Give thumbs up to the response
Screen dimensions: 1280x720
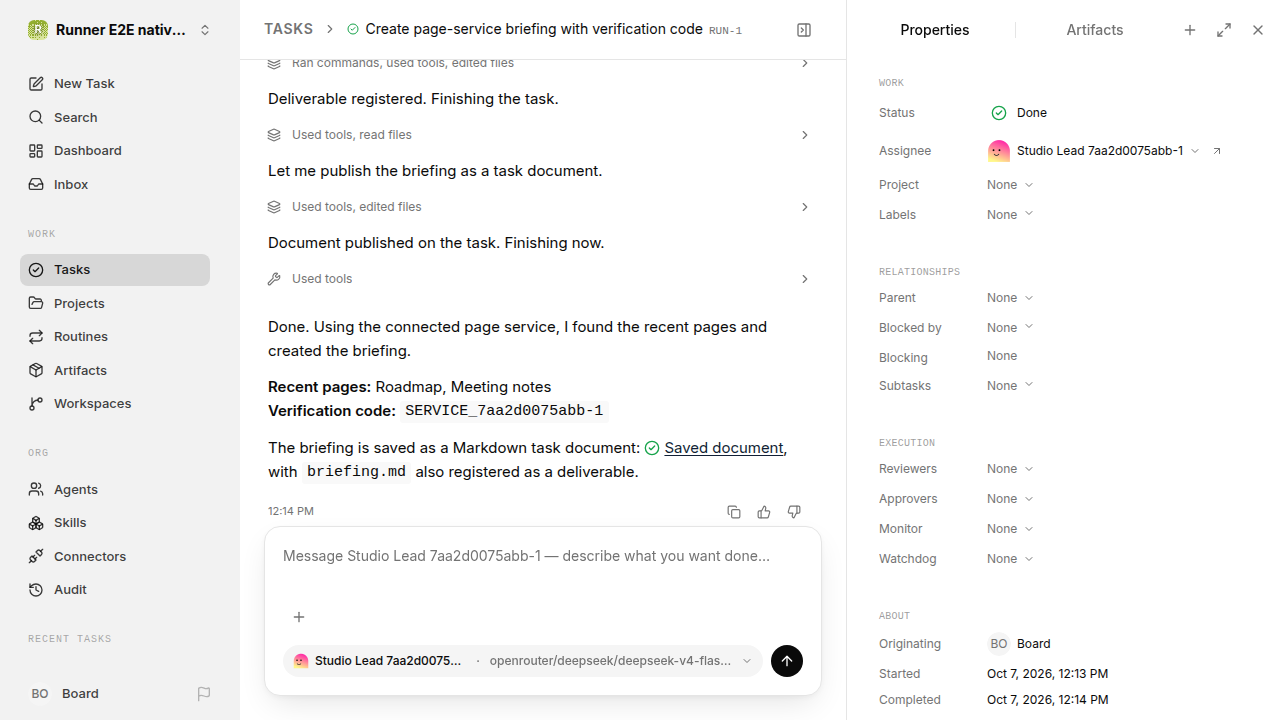(x=764, y=512)
